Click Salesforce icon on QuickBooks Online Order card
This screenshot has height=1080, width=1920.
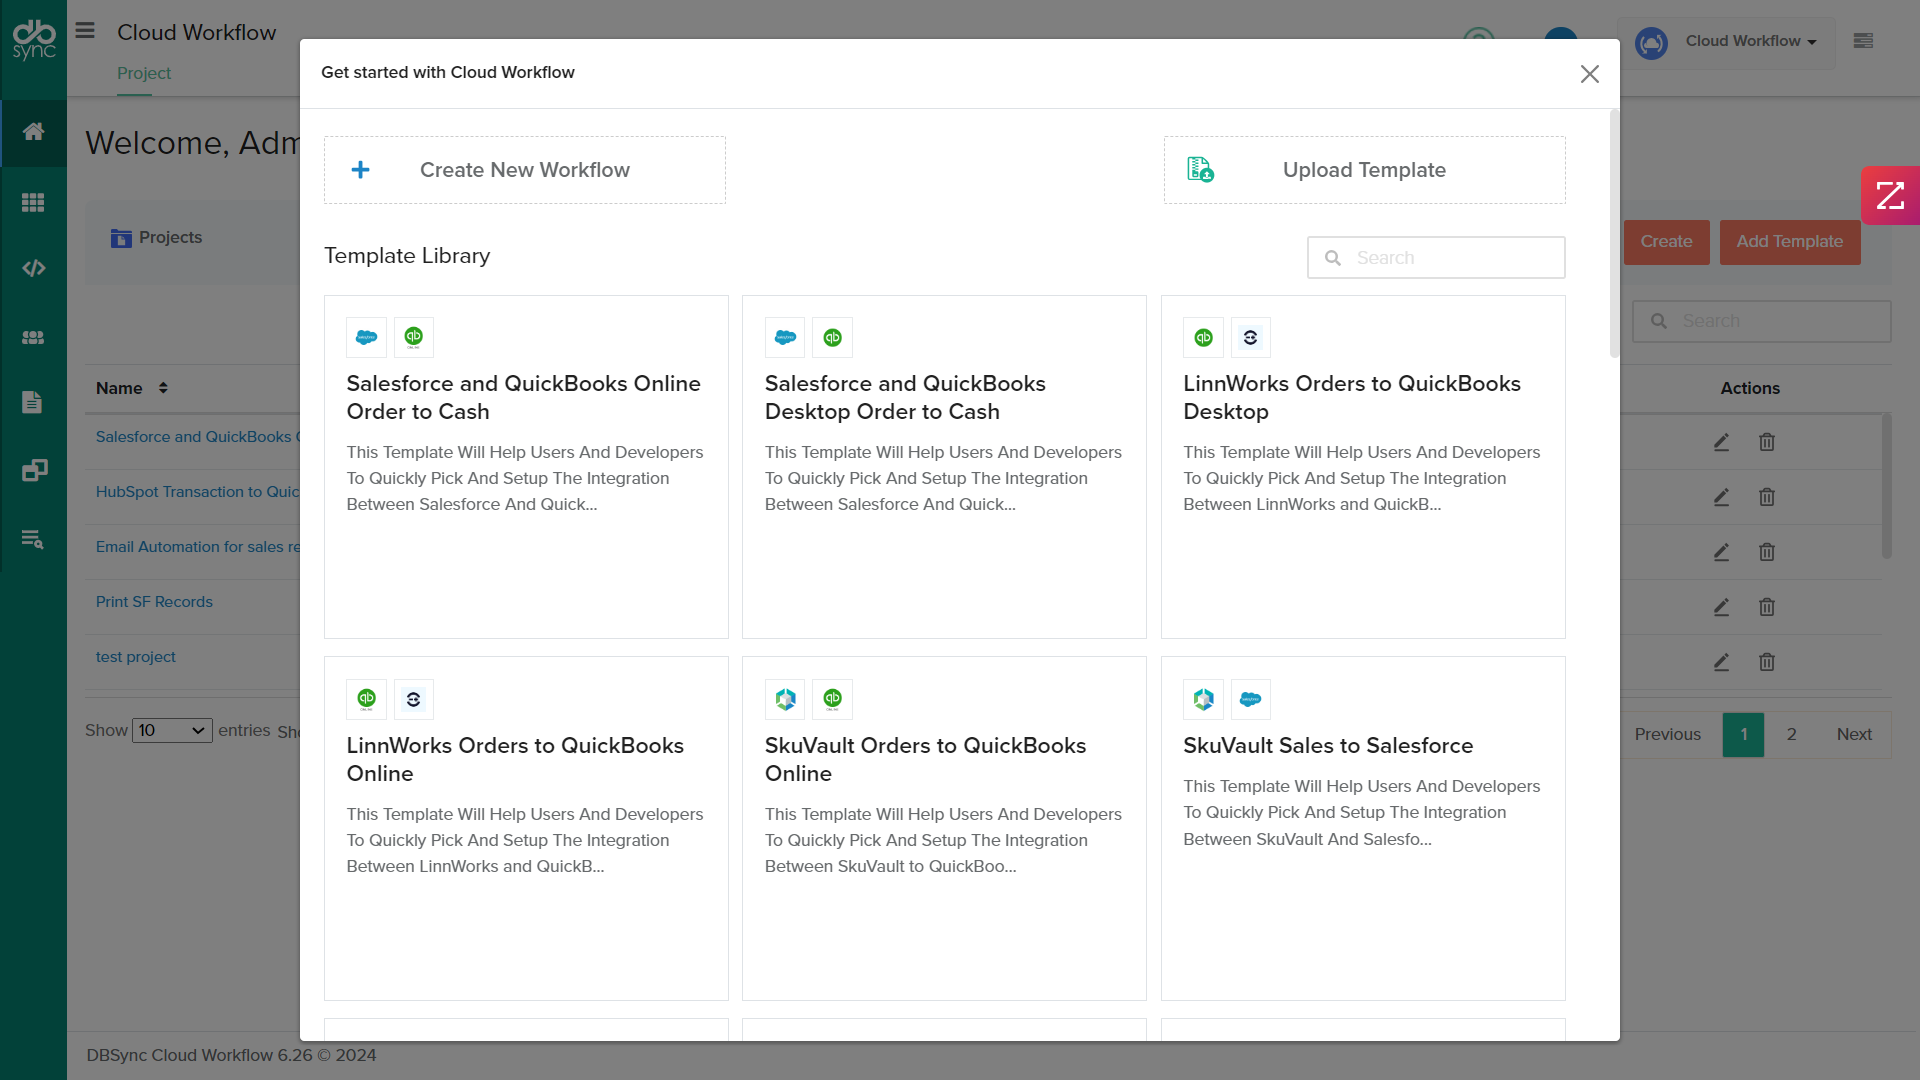tap(366, 337)
